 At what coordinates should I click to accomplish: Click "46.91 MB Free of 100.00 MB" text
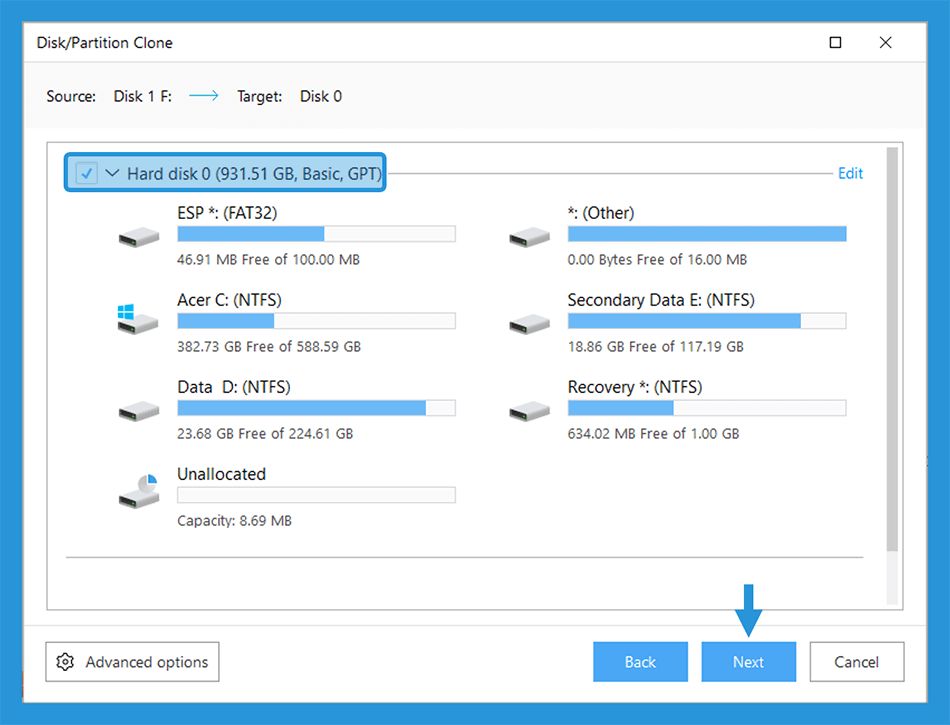268,260
